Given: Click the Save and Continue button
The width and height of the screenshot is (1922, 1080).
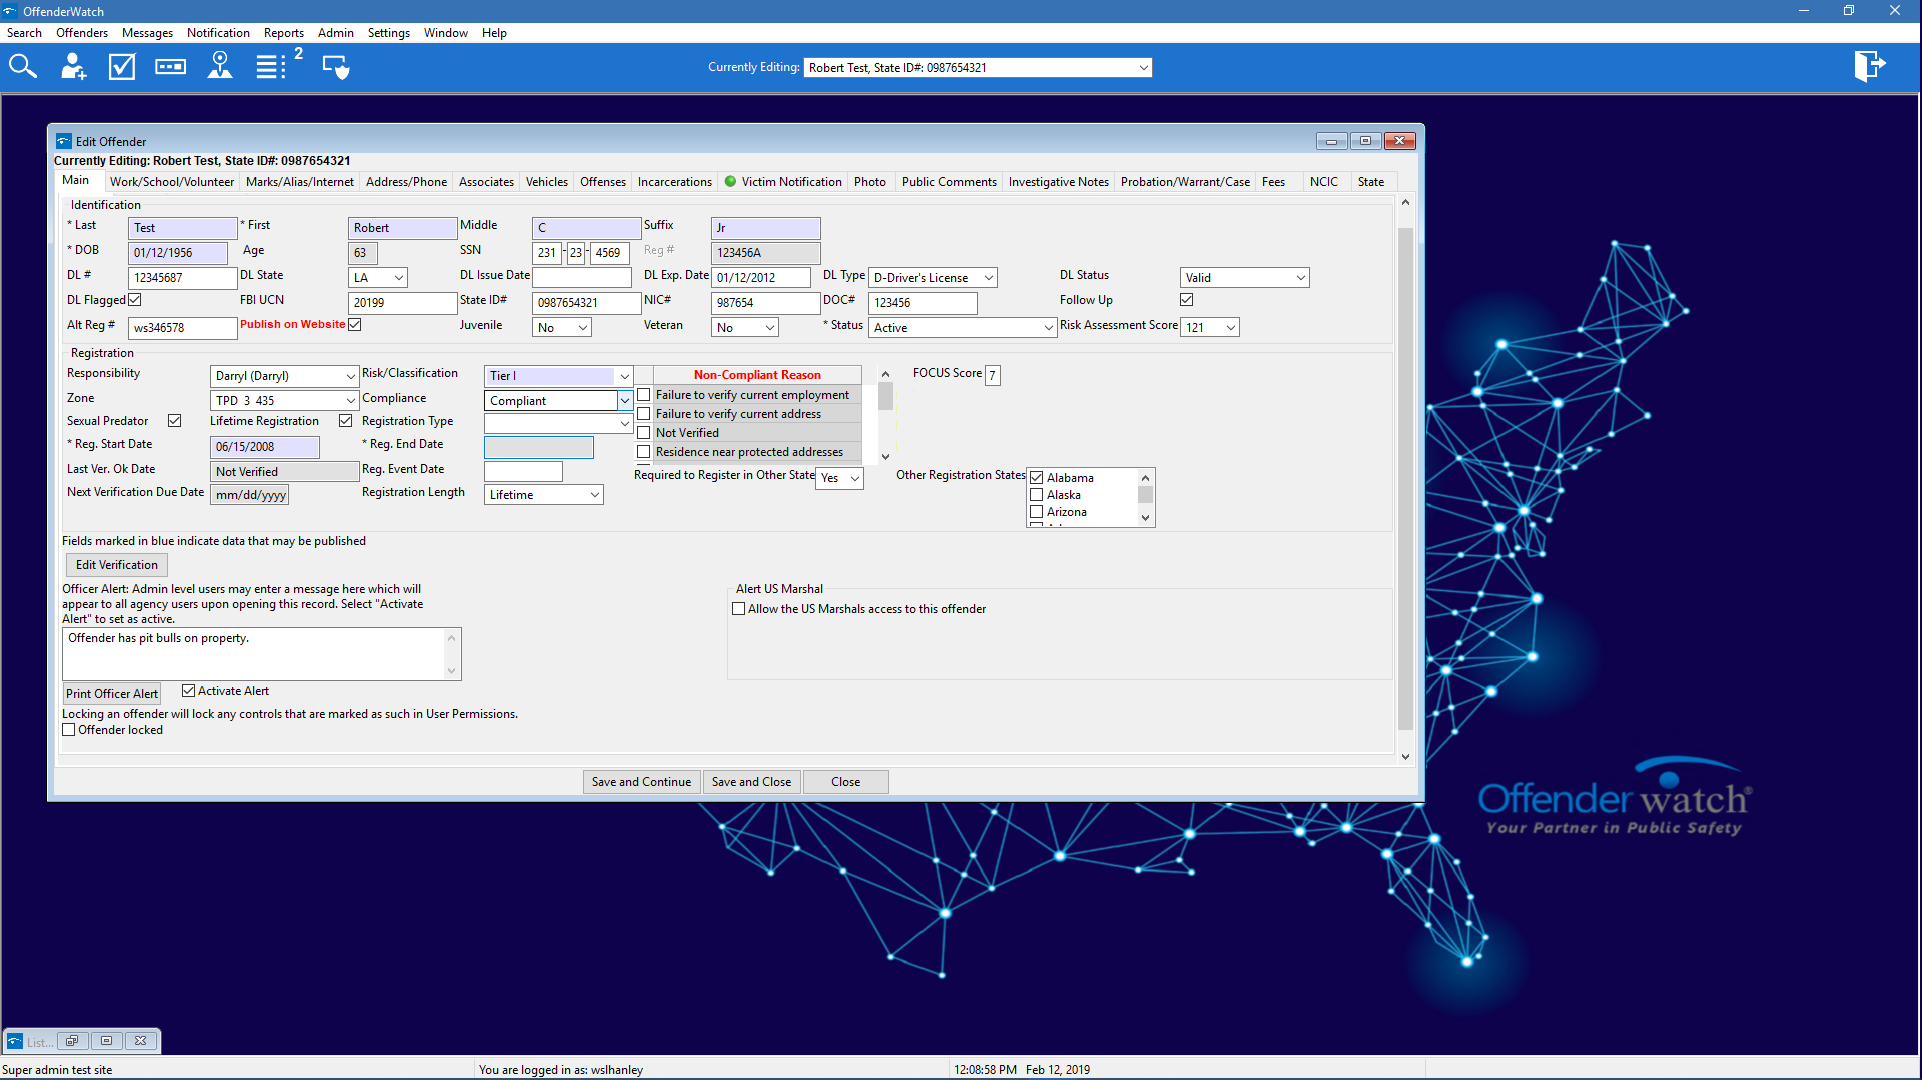Looking at the screenshot, I should pyautogui.click(x=641, y=782).
